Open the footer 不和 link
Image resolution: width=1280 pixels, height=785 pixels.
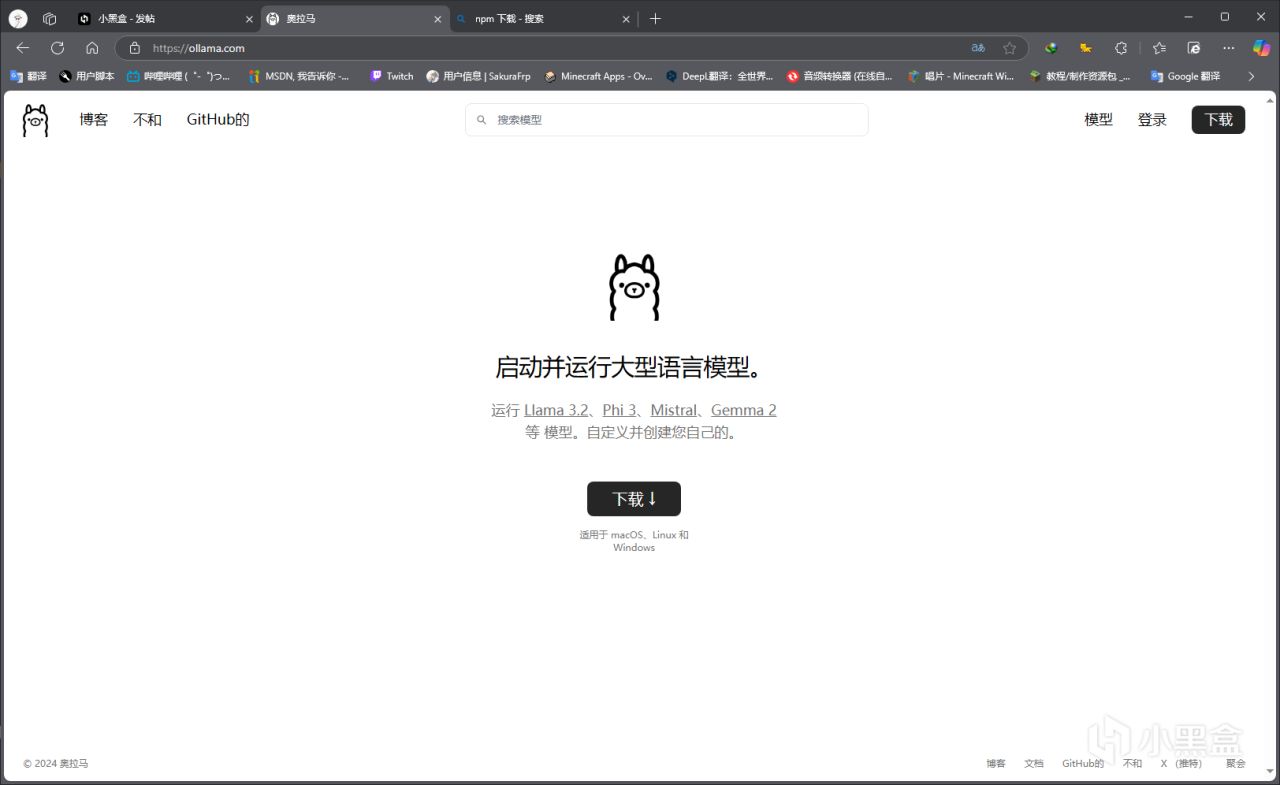click(1132, 764)
